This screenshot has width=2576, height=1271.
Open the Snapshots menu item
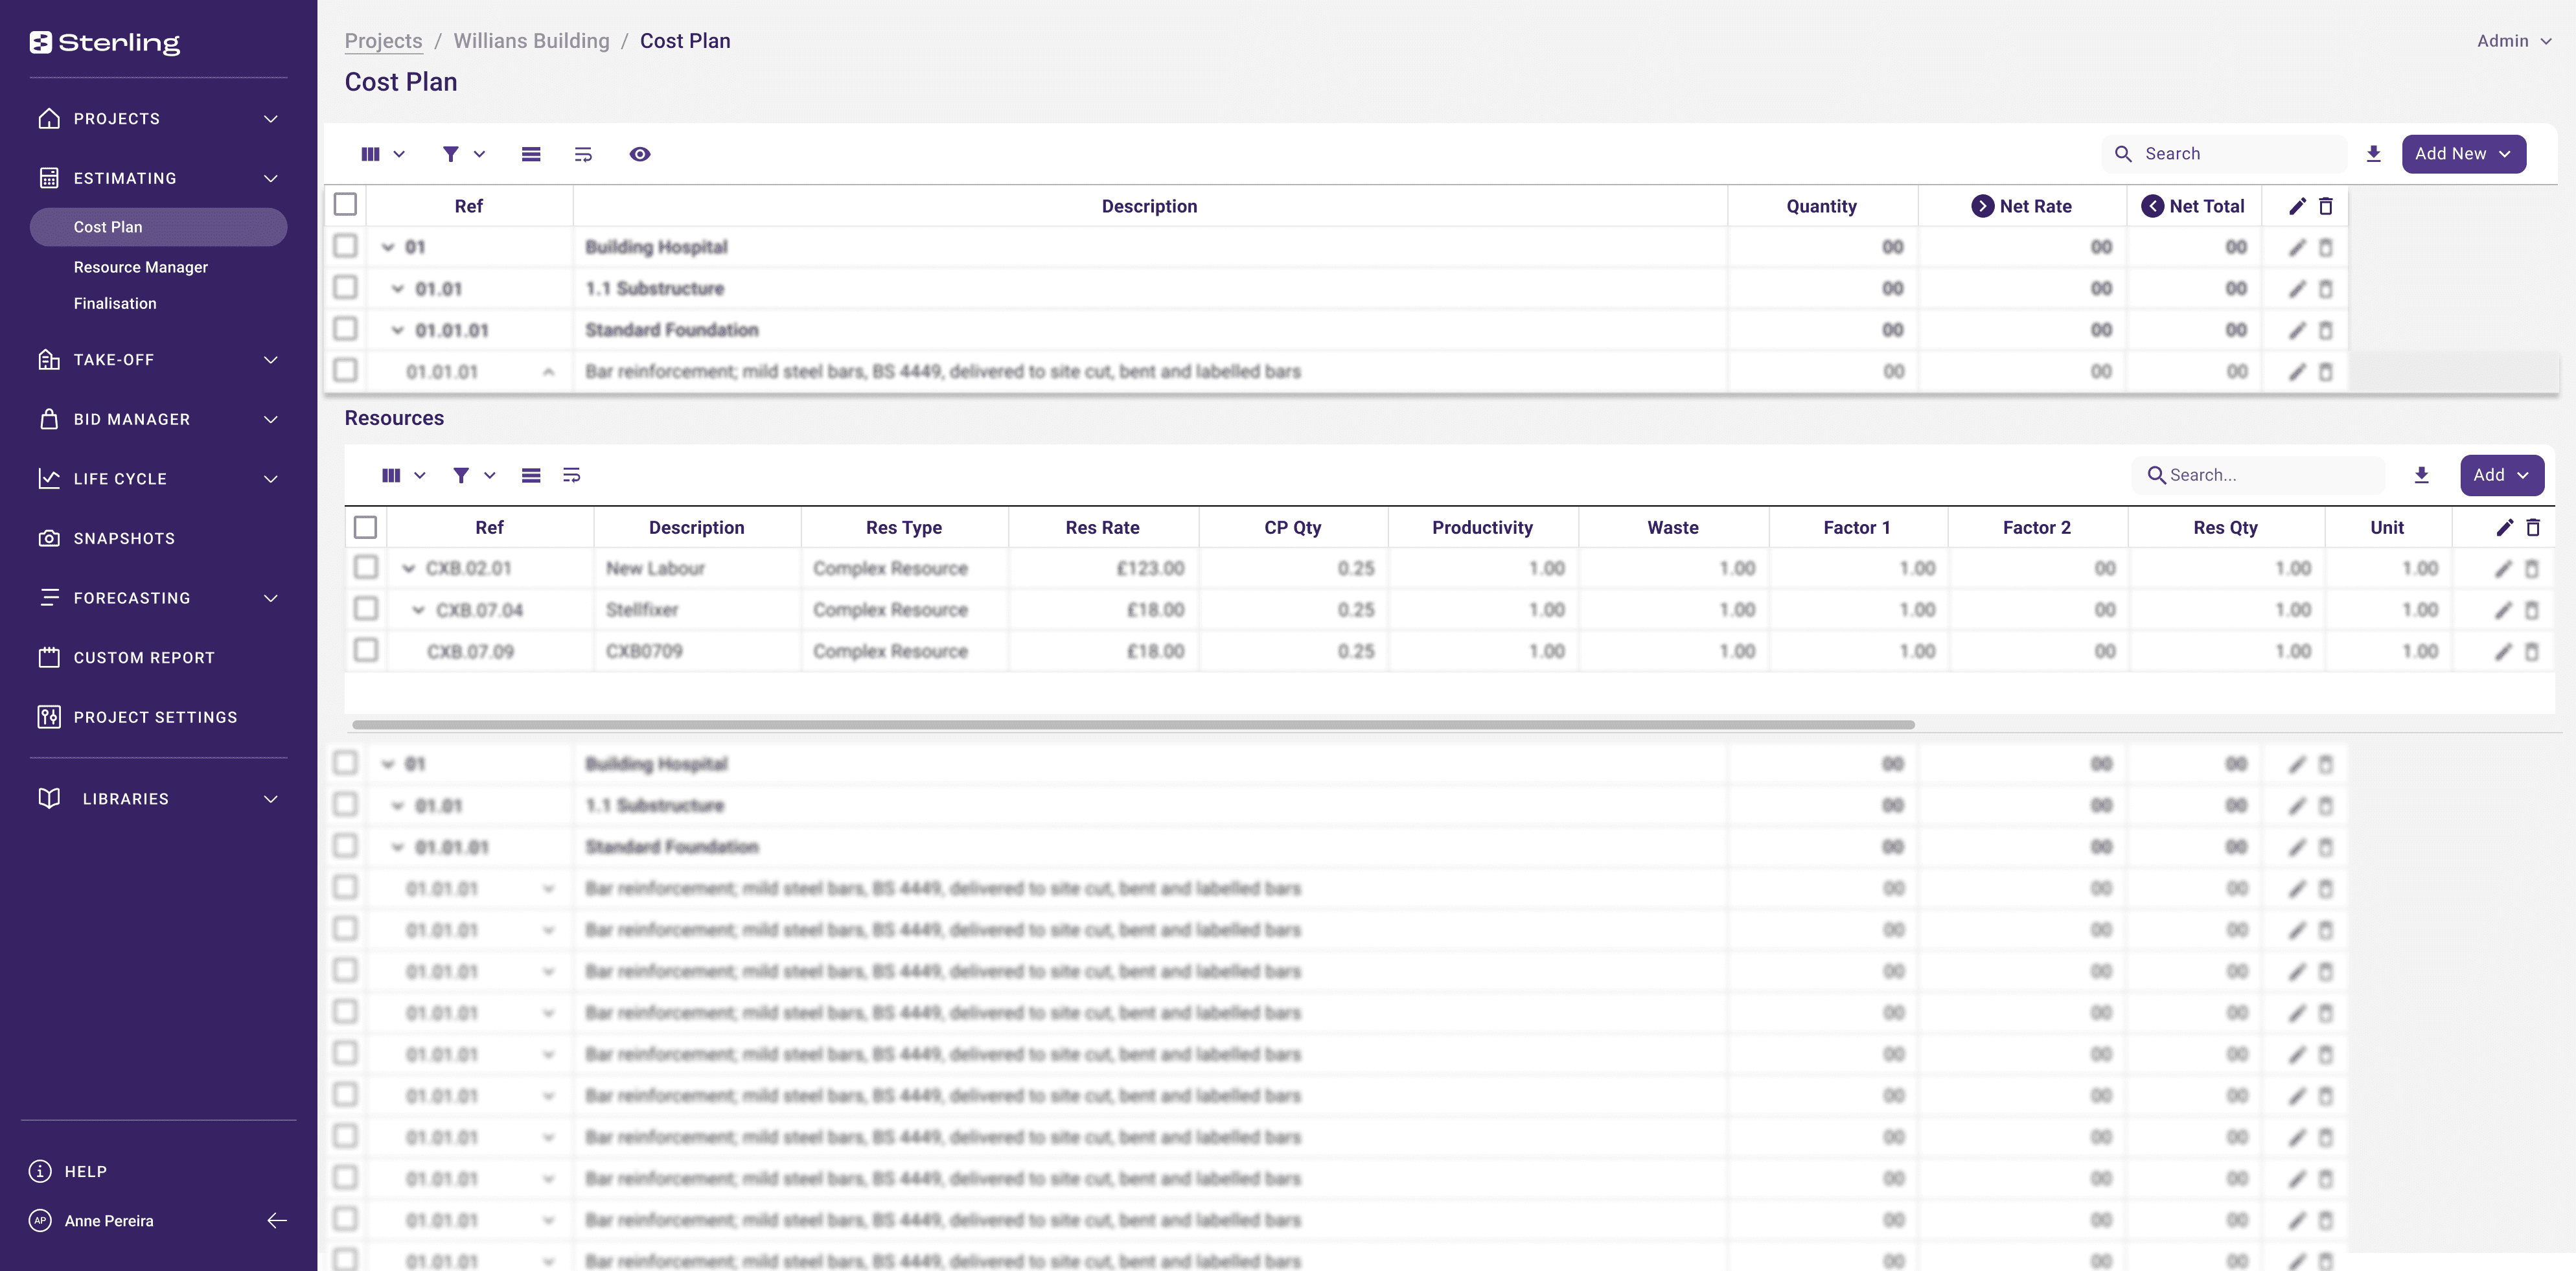[x=124, y=538]
